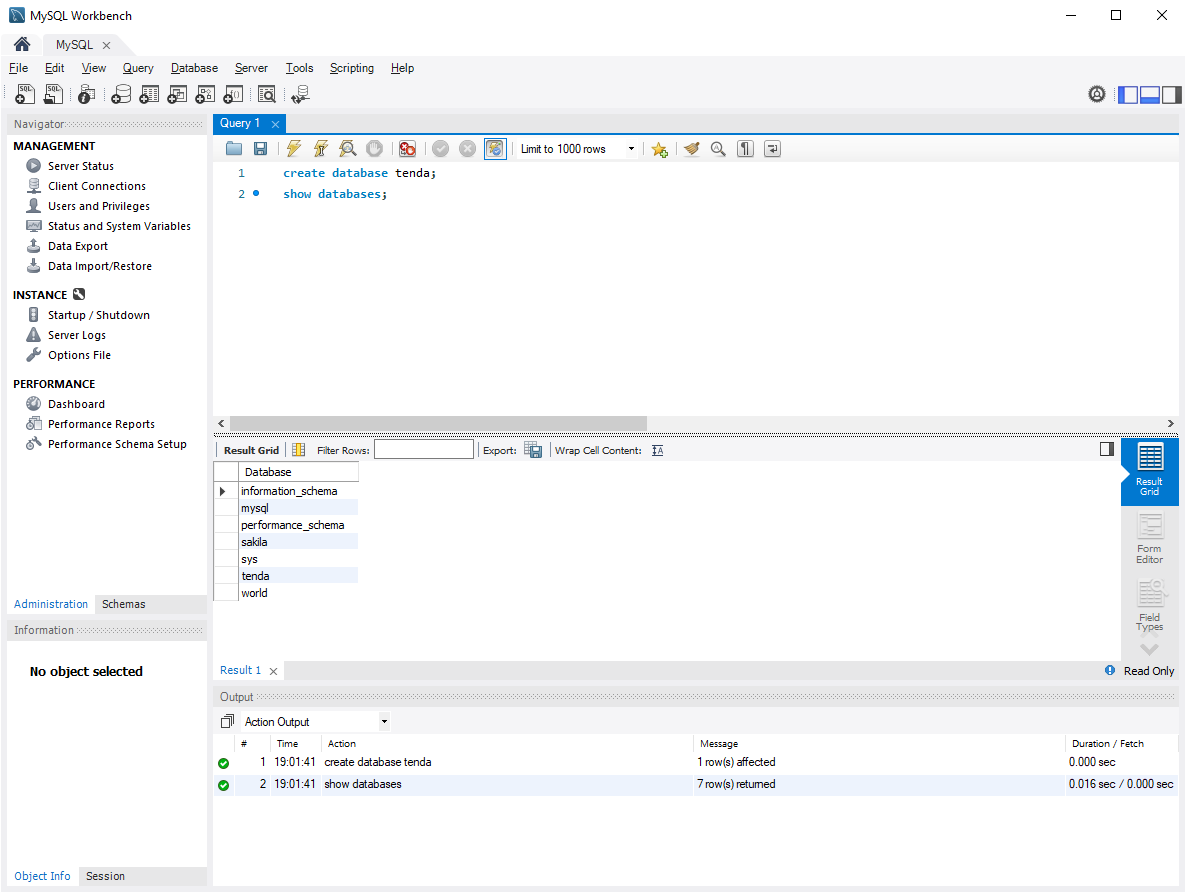Commit transaction checkmark icon
This screenshot has height=893, width=1186.
440,149
